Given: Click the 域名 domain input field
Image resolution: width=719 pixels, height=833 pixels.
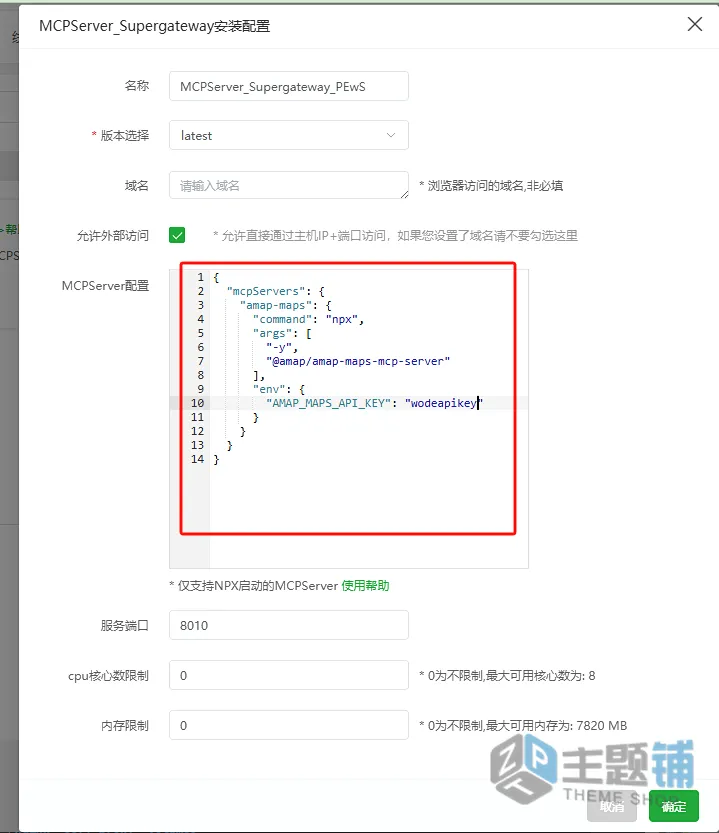Looking at the screenshot, I should [x=289, y=185].
